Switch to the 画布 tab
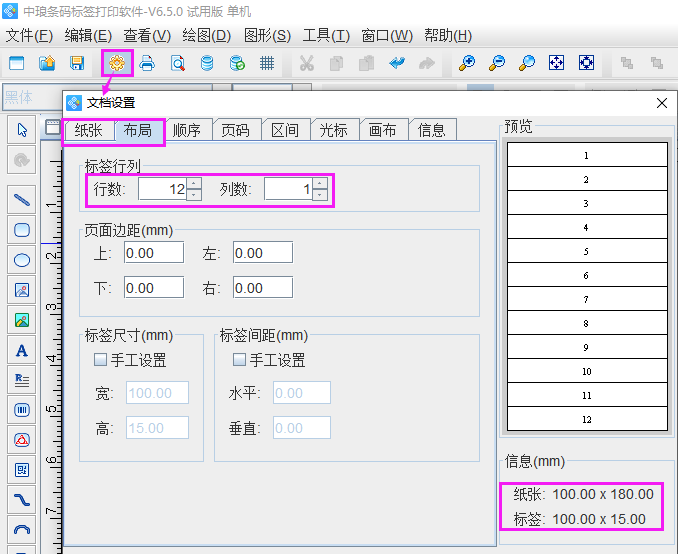Image resolution: width=678 pixels, height=554 pixels. coord(382,130)
